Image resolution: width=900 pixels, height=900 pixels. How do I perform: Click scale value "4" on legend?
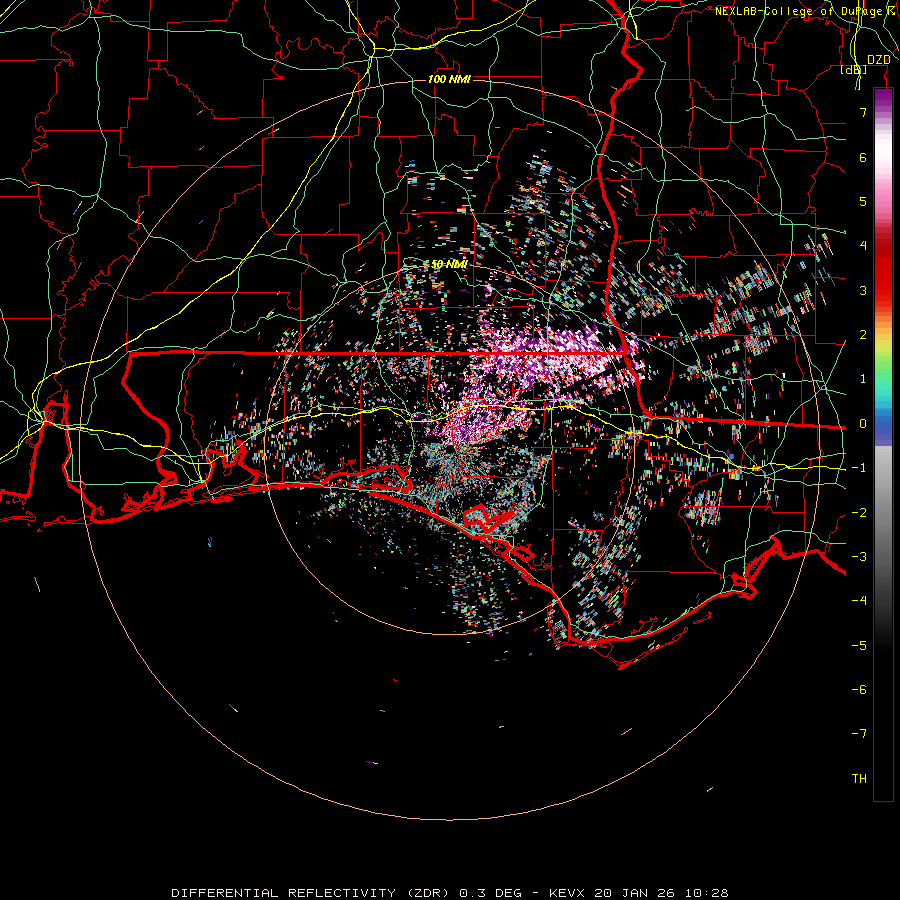(x=863, y=246)
